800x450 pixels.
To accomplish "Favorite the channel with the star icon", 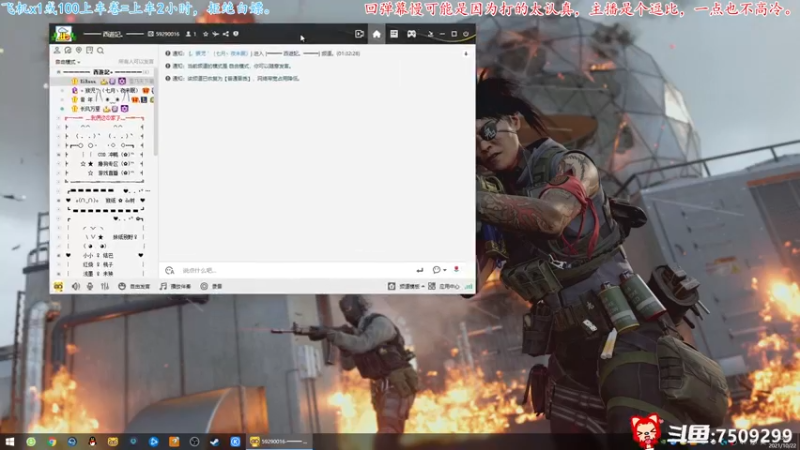I will click(x=206, y=34).
